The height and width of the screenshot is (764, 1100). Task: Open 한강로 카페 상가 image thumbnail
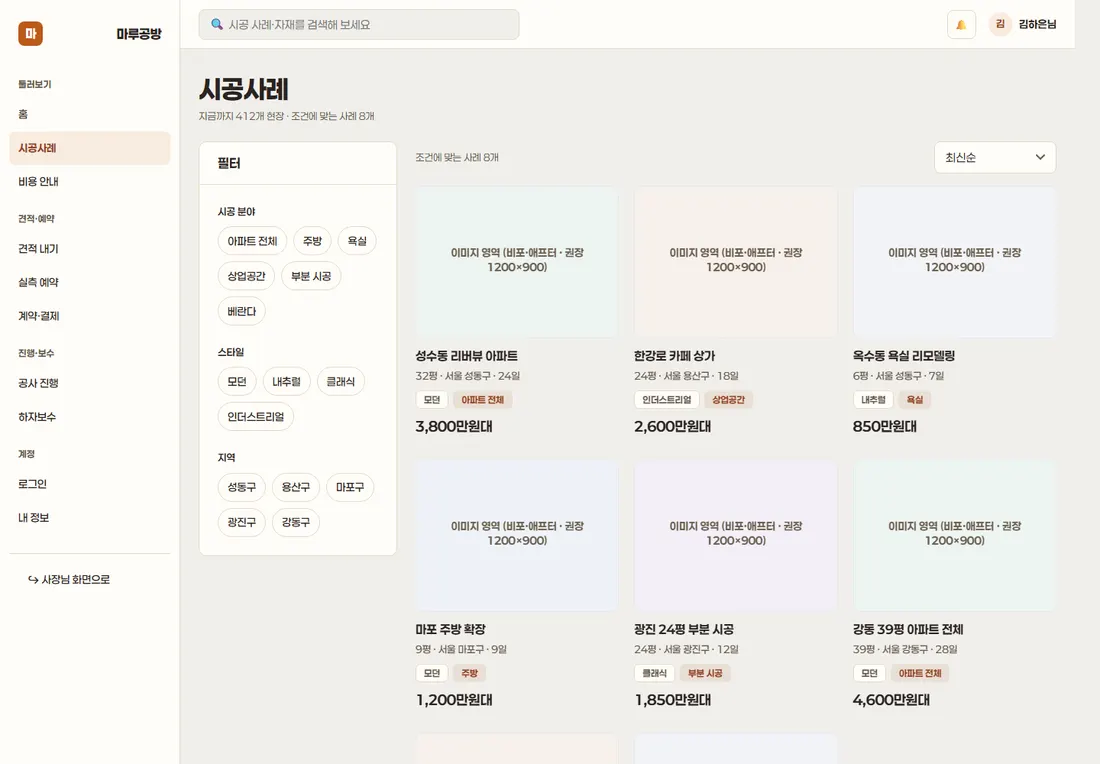pyautogui.click(x=736, y=262)
